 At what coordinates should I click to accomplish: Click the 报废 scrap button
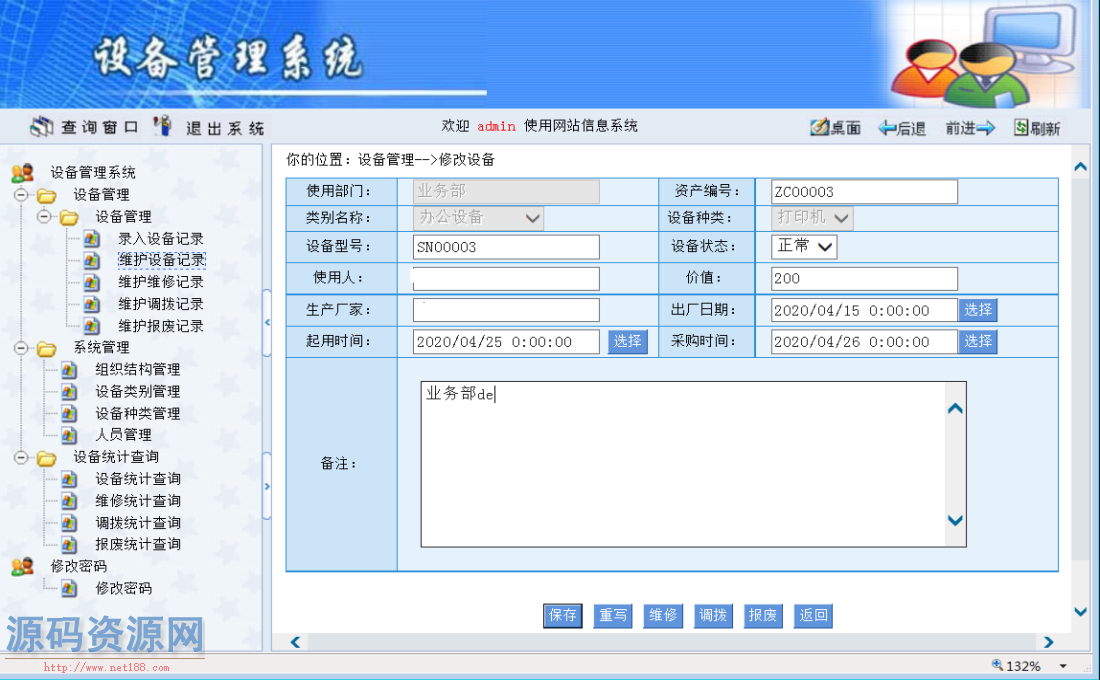[763, 615]
